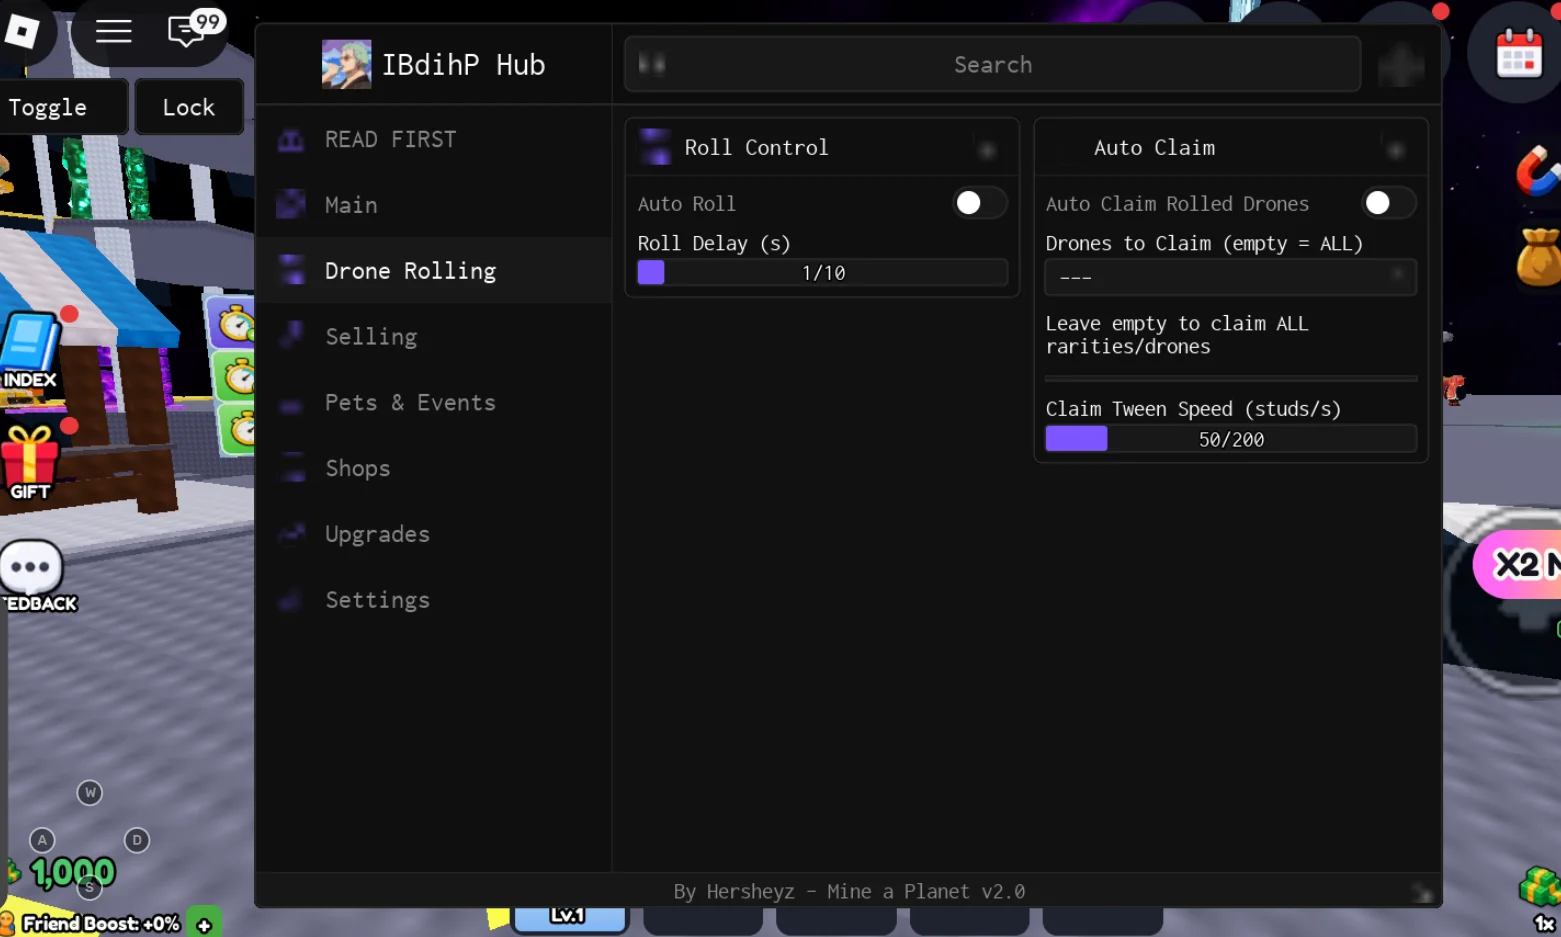Click the Lv.1 hotbar slot

tap(569, 918)
